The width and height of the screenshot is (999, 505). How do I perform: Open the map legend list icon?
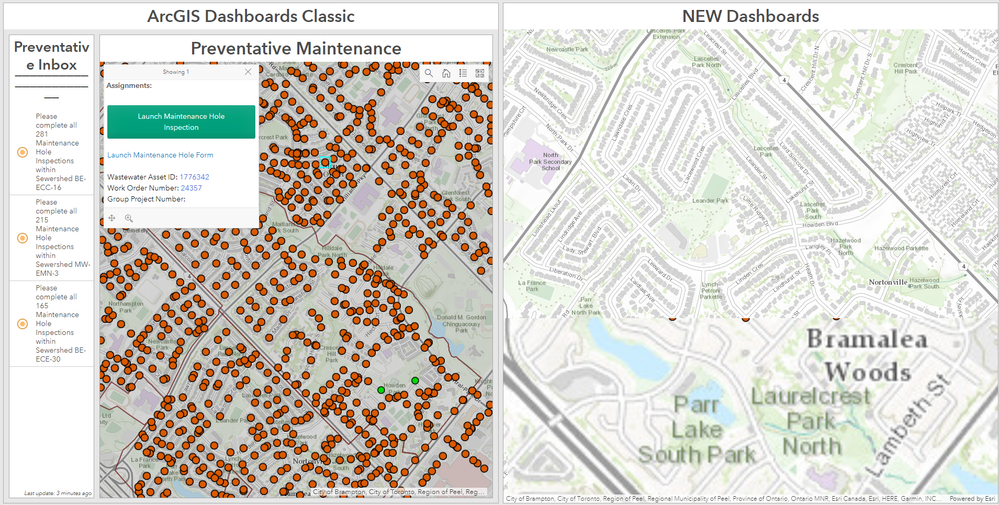click(x=463, y=73)
